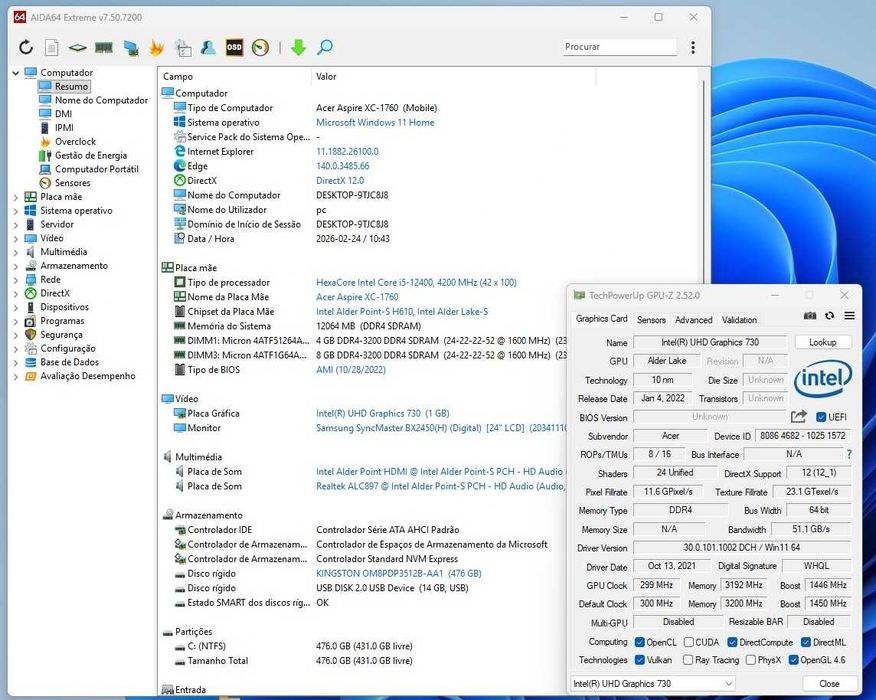Open the GPU-Z hamburger menu
876x700 pixels.
pos(849,316)
